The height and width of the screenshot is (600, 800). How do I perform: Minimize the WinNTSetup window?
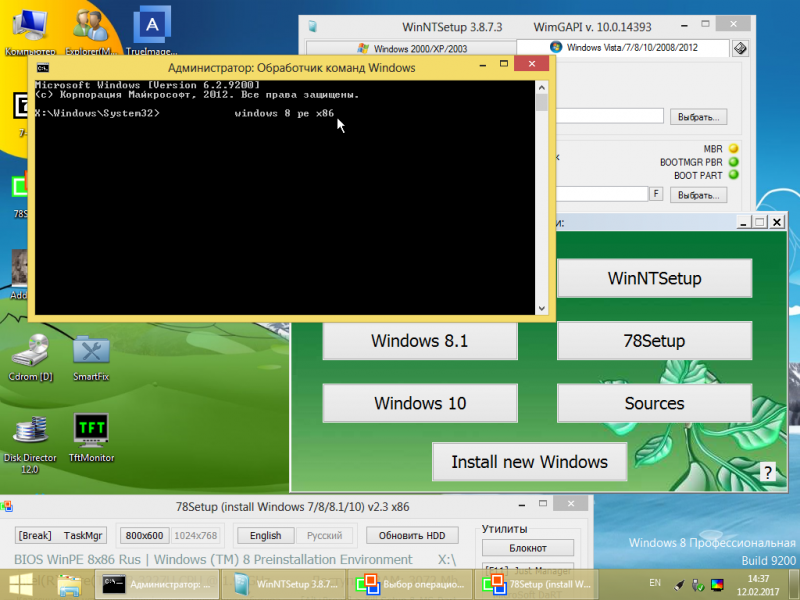click(684, 24)
